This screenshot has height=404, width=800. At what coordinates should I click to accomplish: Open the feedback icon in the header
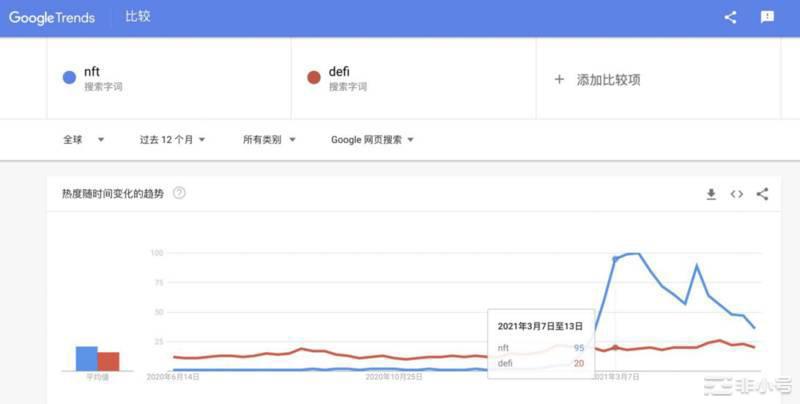coord(767,17)
